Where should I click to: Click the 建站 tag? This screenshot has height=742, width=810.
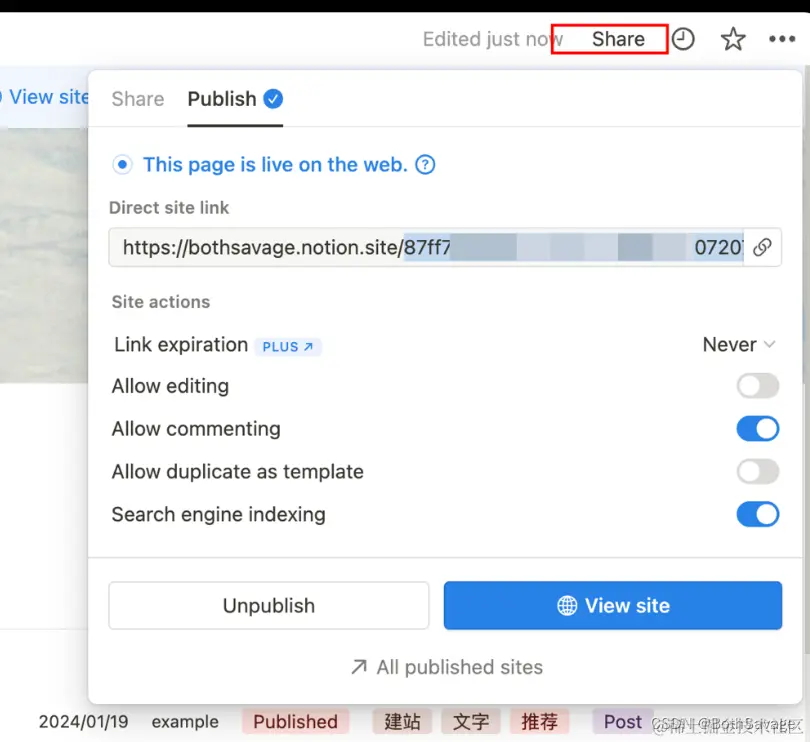pyautogui.click(x=402, y=721)
